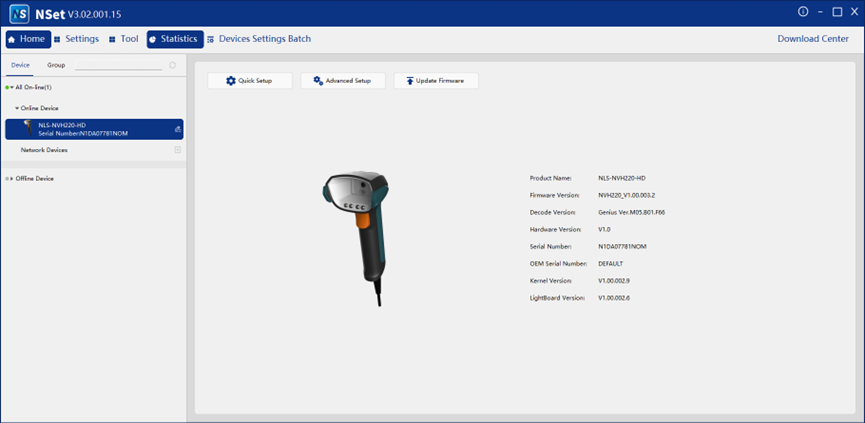Open the Tool tab
865x423 pixels.
(124, 39)
